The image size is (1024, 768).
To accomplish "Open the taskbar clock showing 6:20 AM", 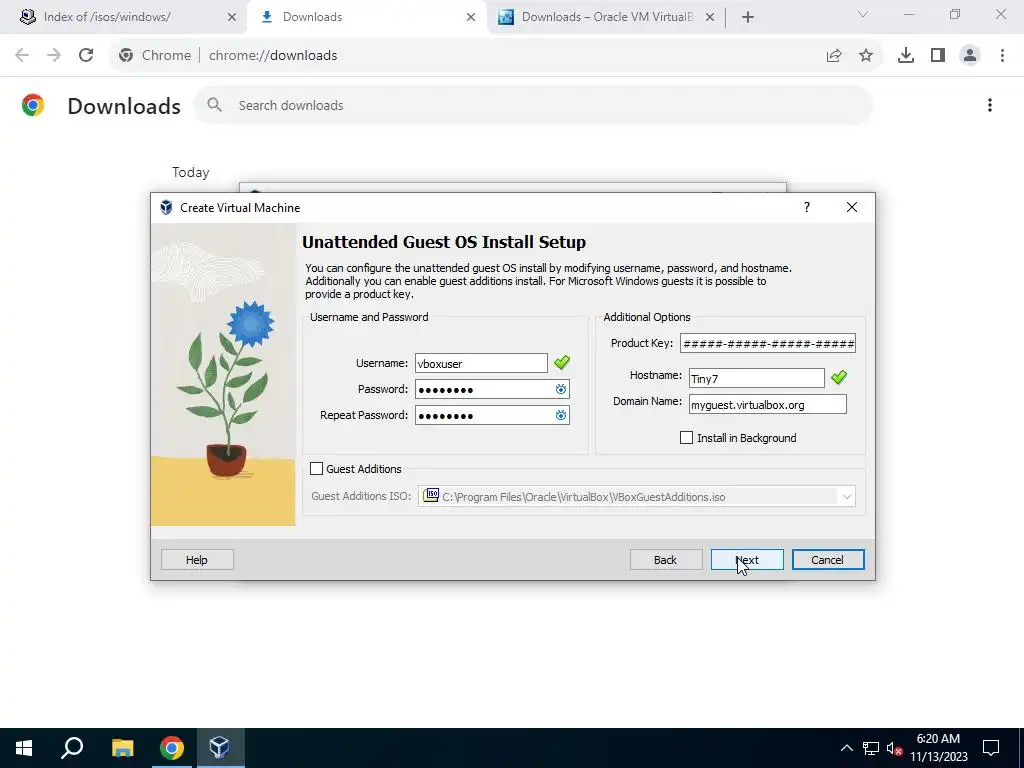I will 938,748.
